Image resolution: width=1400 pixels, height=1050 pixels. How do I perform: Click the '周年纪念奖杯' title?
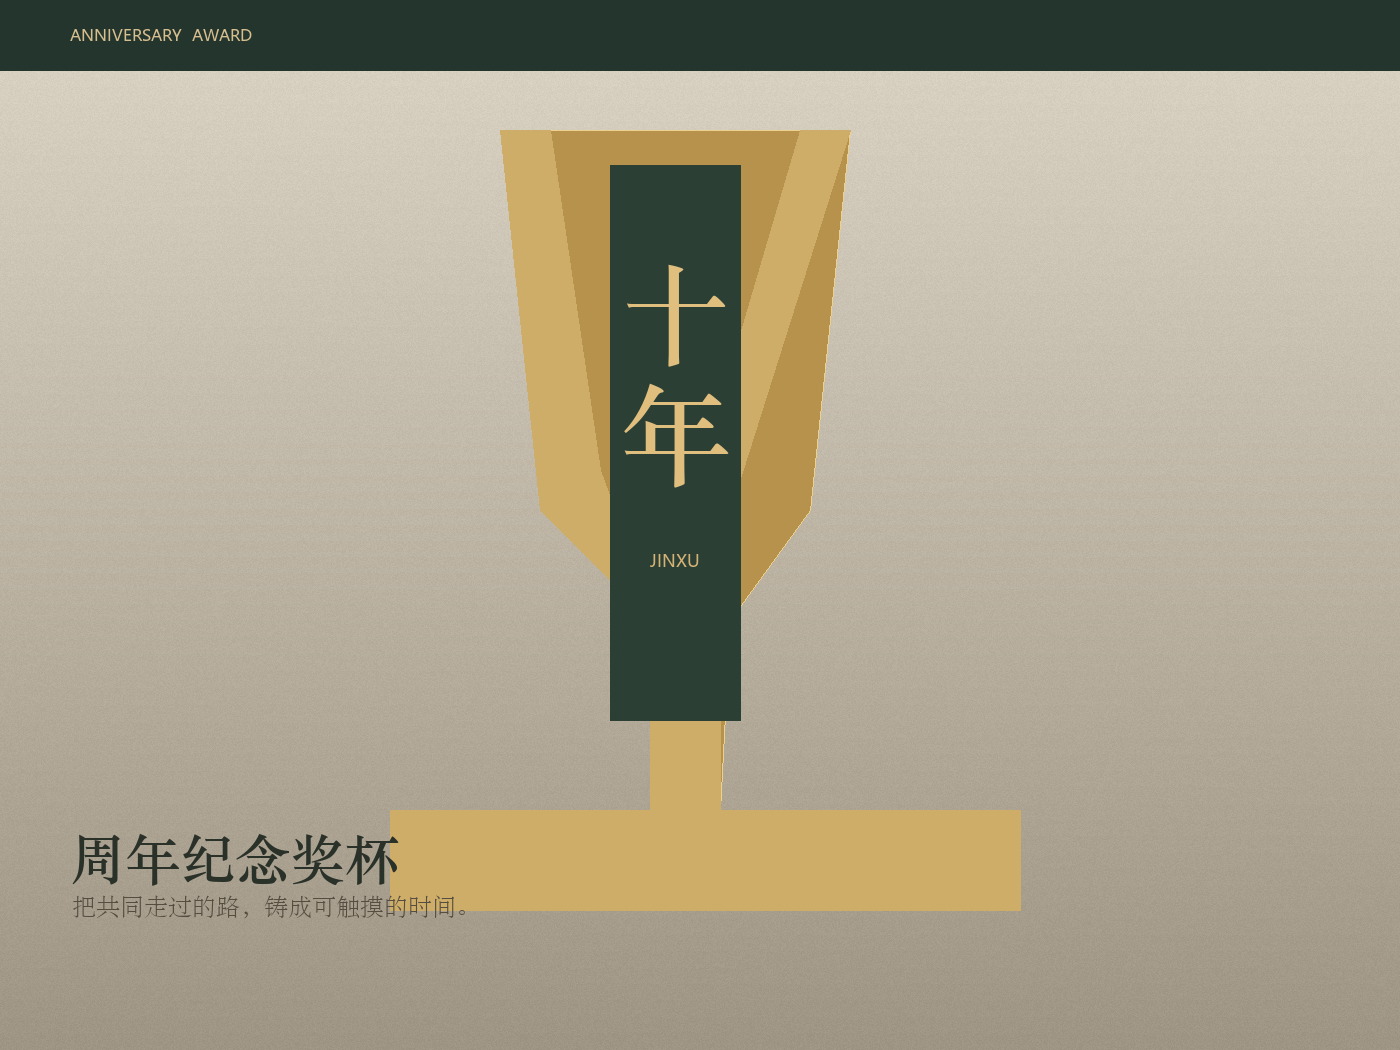point(236,859)
